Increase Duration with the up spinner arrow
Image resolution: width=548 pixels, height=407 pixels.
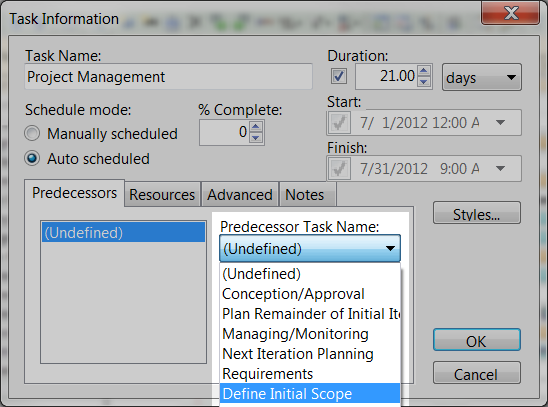424,71
